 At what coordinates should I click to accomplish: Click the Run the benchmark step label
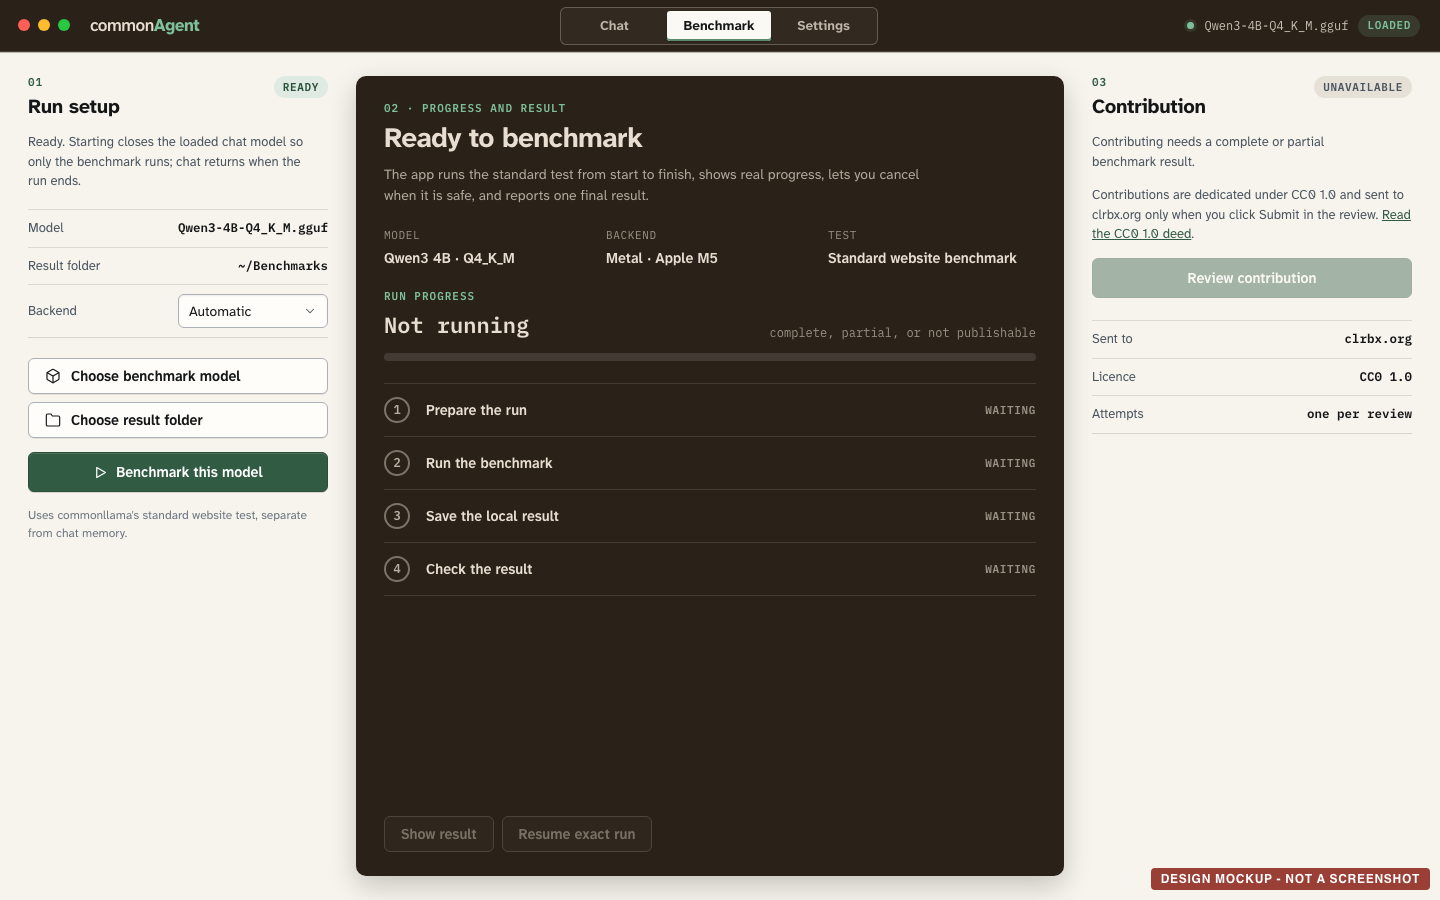(x=489, y=463)
